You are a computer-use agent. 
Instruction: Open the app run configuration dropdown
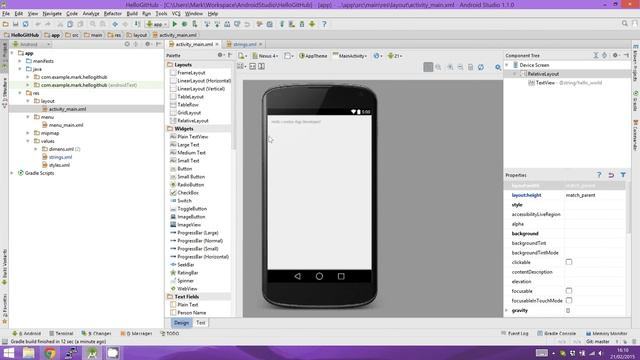click(157, 24)
